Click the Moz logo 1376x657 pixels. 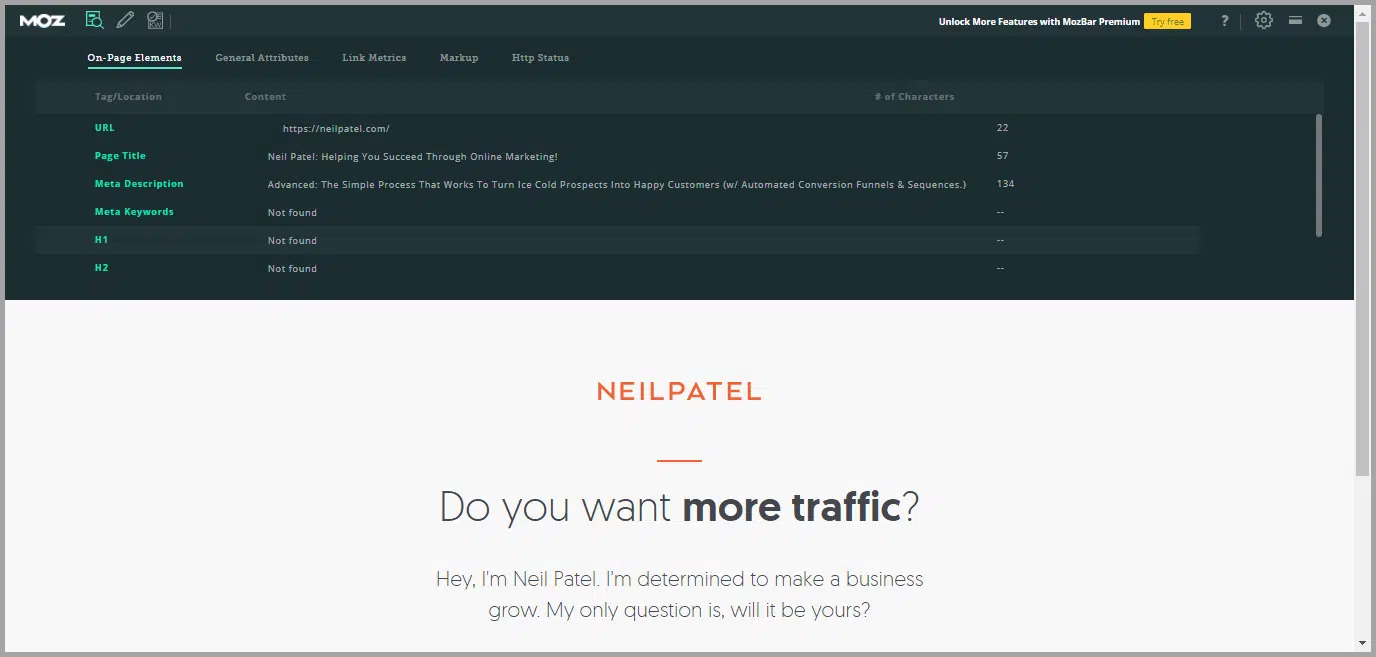point(42,21)
